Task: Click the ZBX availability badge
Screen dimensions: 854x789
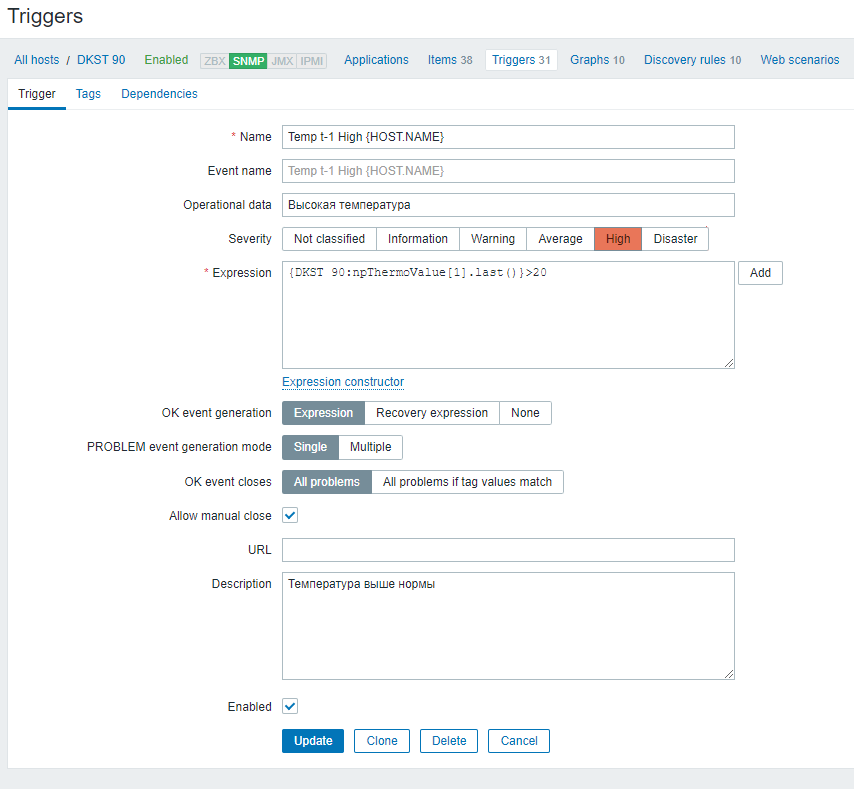Action: 214,60
